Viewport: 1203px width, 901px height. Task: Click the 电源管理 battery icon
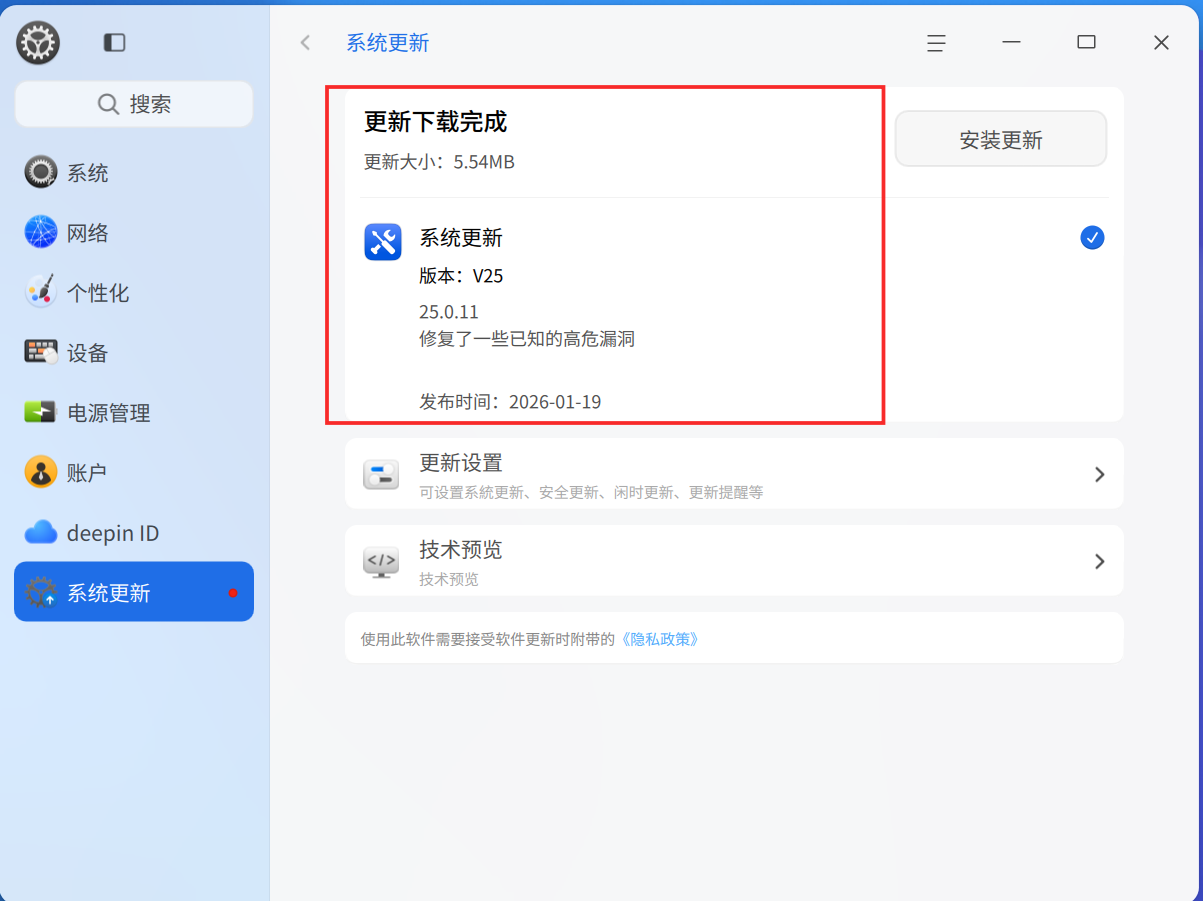[x=41, y=412]
